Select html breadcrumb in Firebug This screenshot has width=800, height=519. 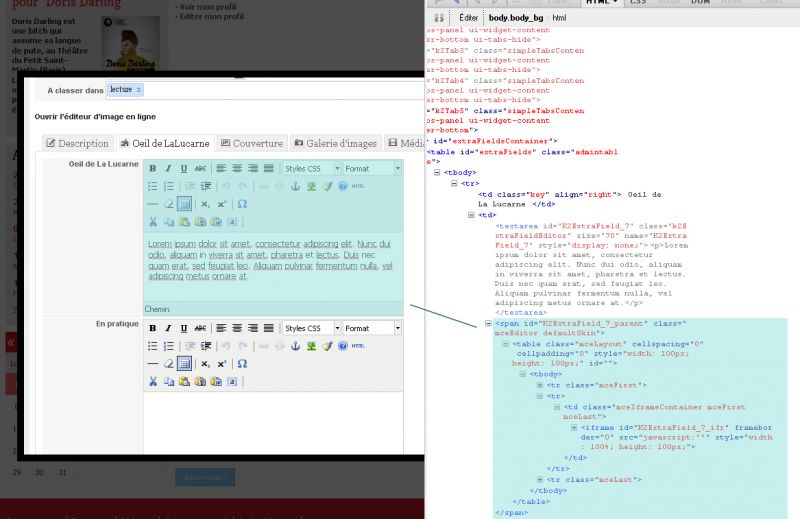point(559,17)
